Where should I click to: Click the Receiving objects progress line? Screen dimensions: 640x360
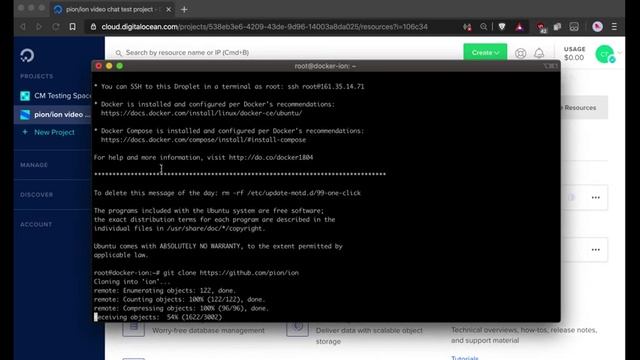coord(158,317)
